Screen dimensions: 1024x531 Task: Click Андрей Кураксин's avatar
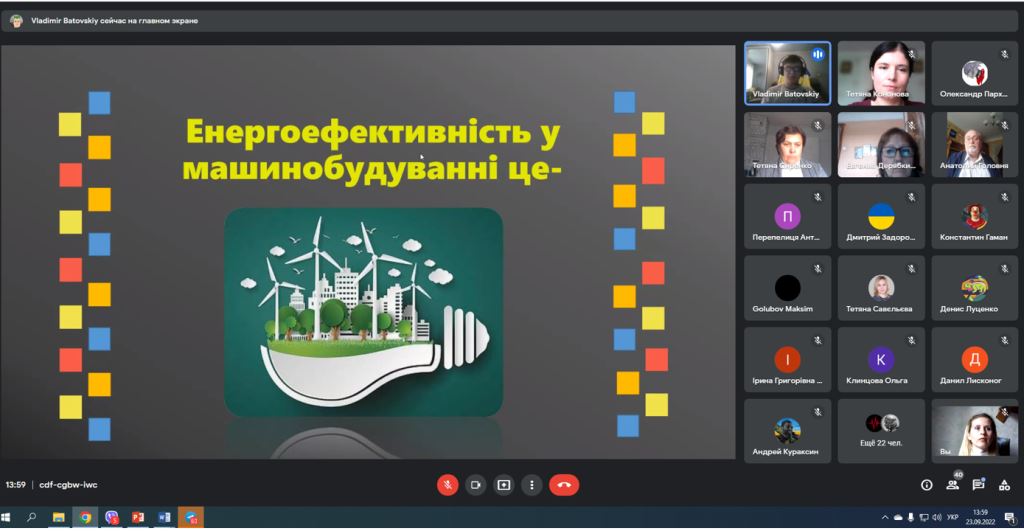point(788,430)
